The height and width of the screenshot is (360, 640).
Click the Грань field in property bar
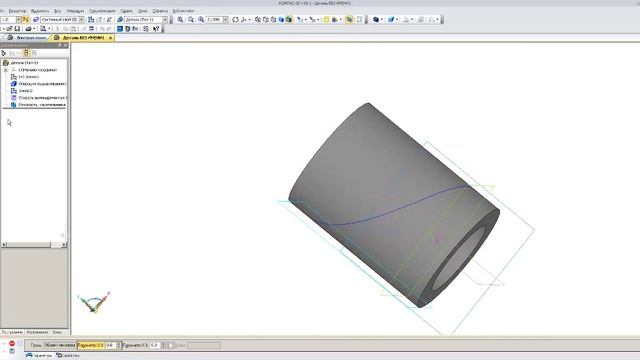(x=60, y=345)
